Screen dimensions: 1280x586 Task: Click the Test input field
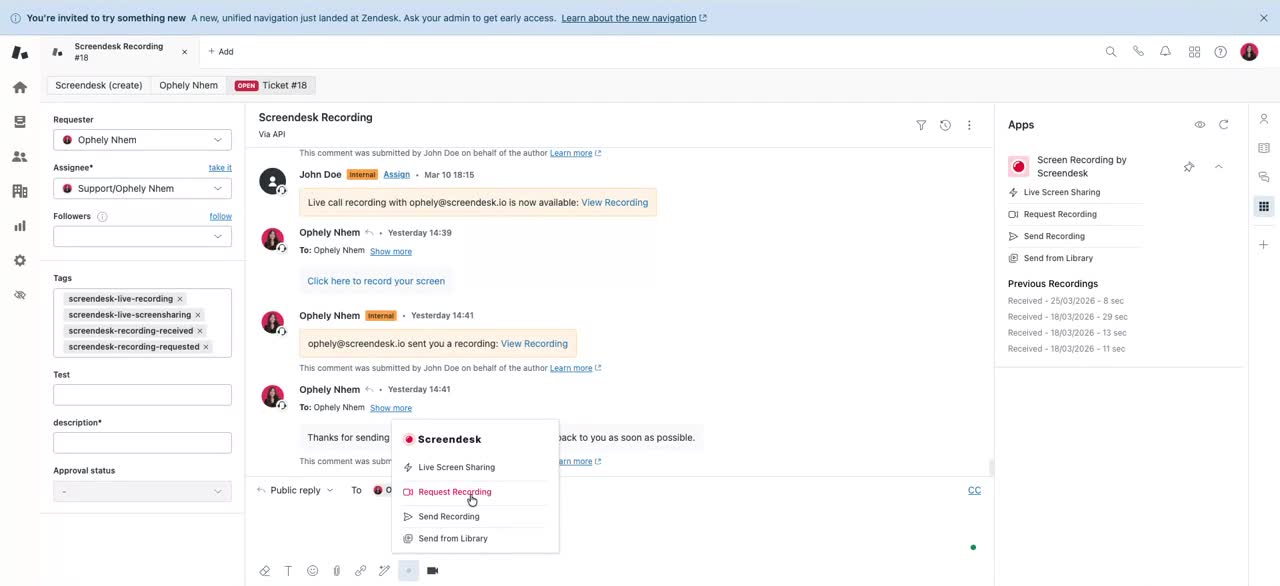pyautogui.click(x=142, y=395)
